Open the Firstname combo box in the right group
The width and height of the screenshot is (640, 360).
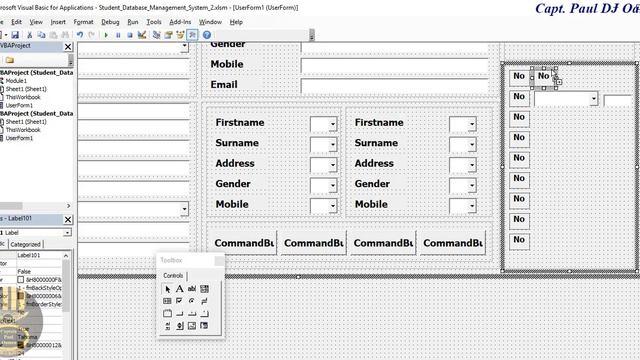pos(472,124)
